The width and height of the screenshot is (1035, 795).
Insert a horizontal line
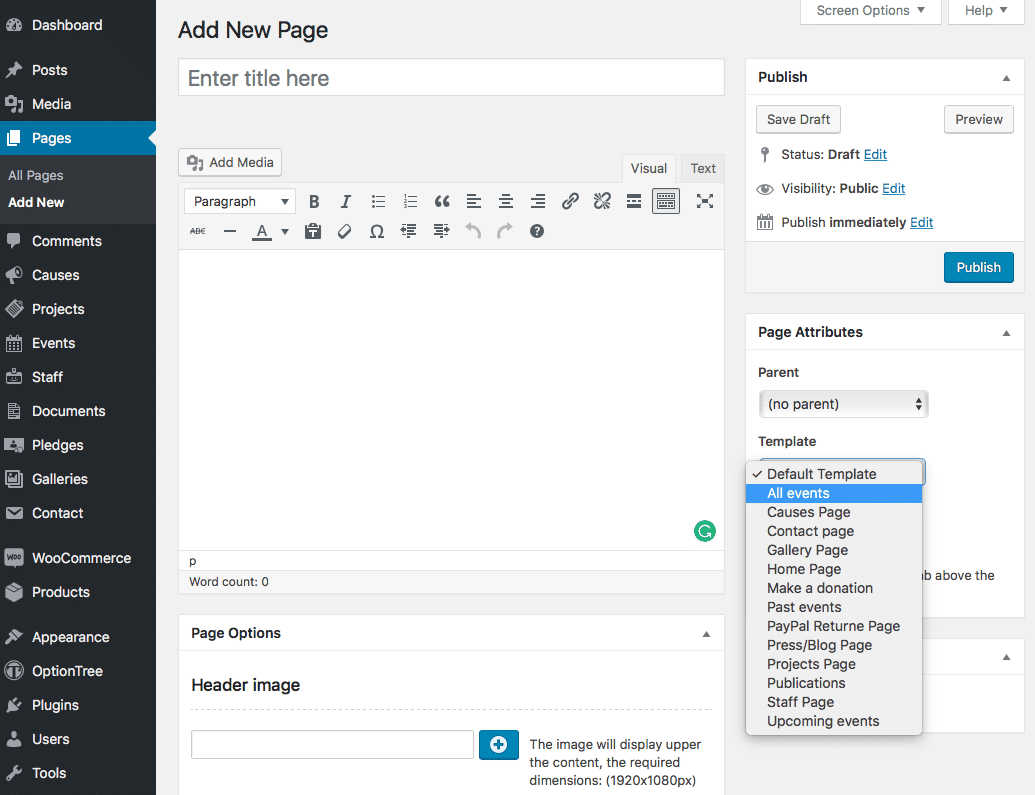coord(230,231)
